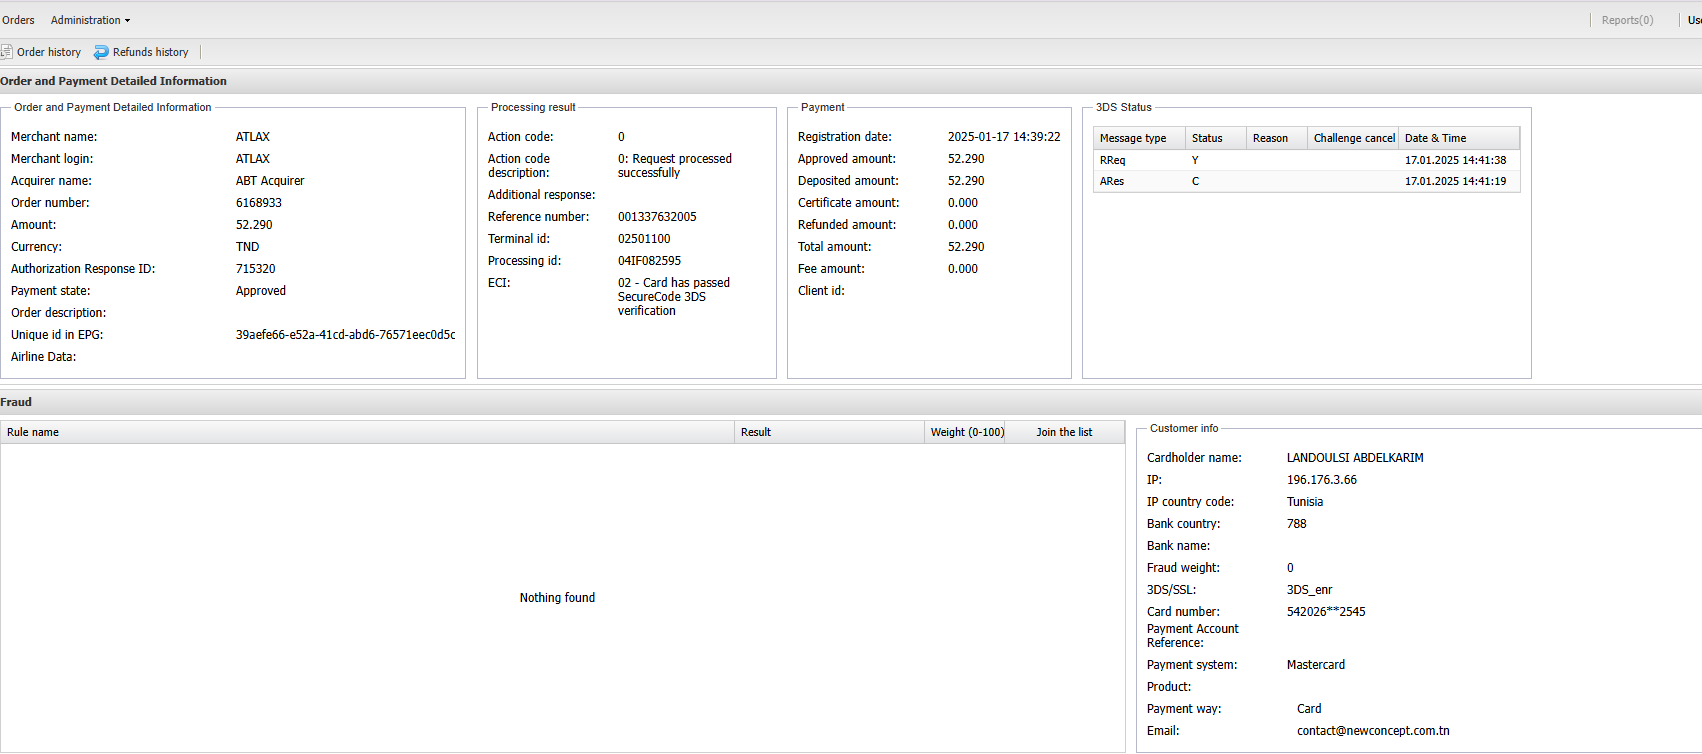This screenshot has height=754, width=1702.
Task: Sort 3DS Status by Message type column
Action: (x=1133, y=138)
